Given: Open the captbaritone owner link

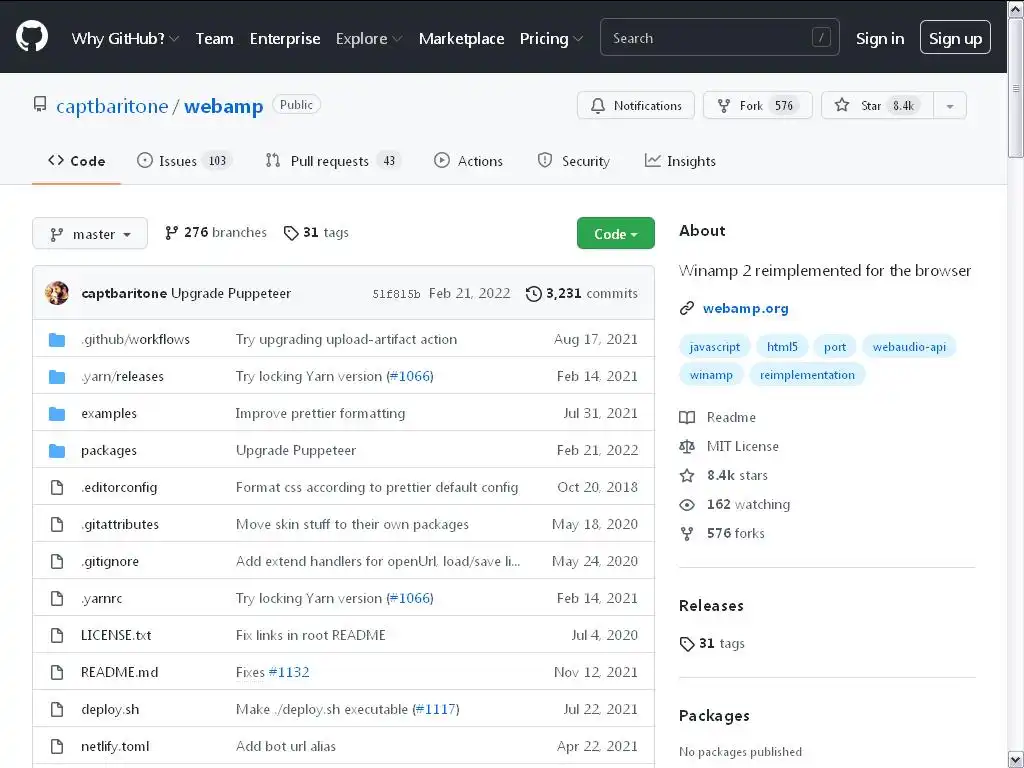Looking at the screenshot, I should pos(112,106).
